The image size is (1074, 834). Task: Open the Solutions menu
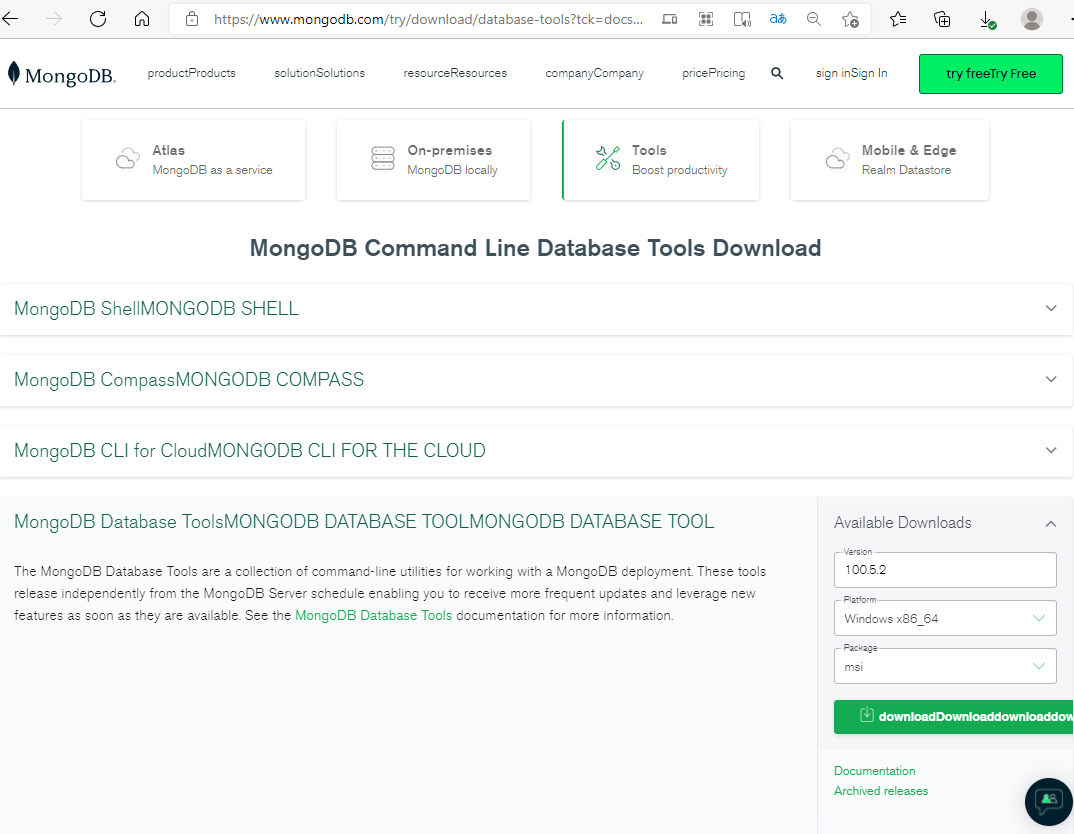point(319,73)
